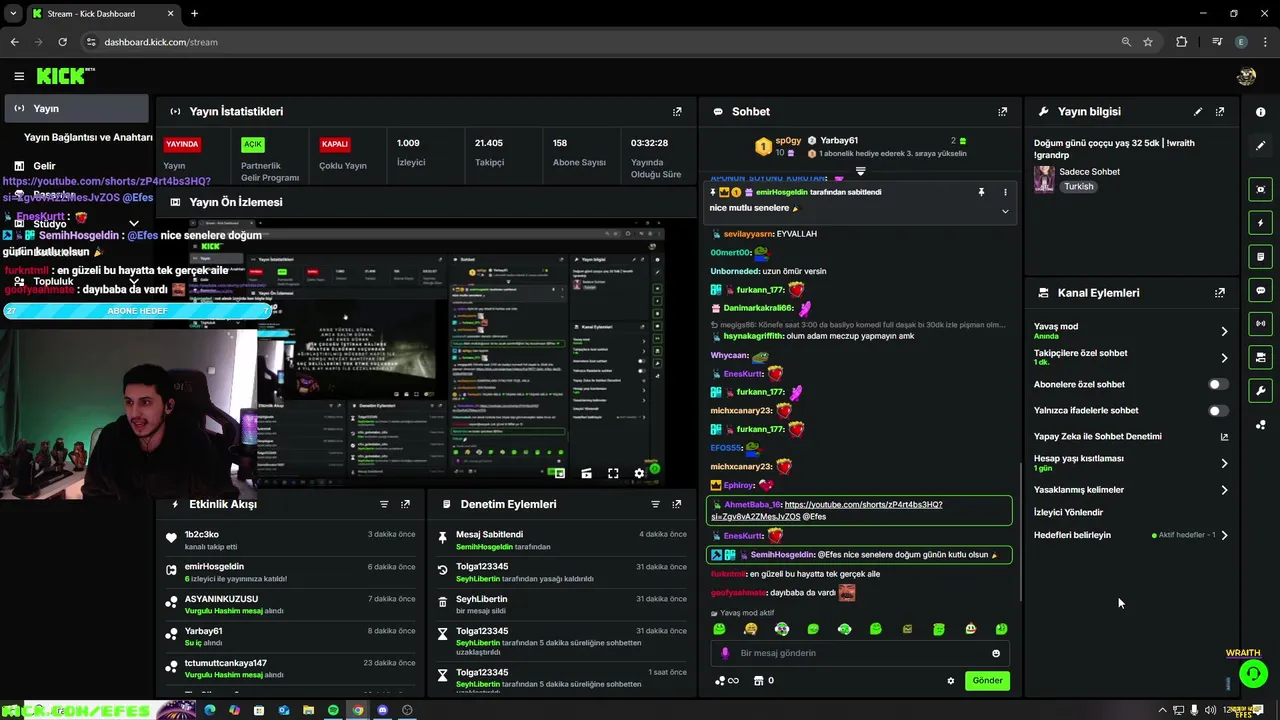Click the chat panel scrollbar

coord(1020,530)
